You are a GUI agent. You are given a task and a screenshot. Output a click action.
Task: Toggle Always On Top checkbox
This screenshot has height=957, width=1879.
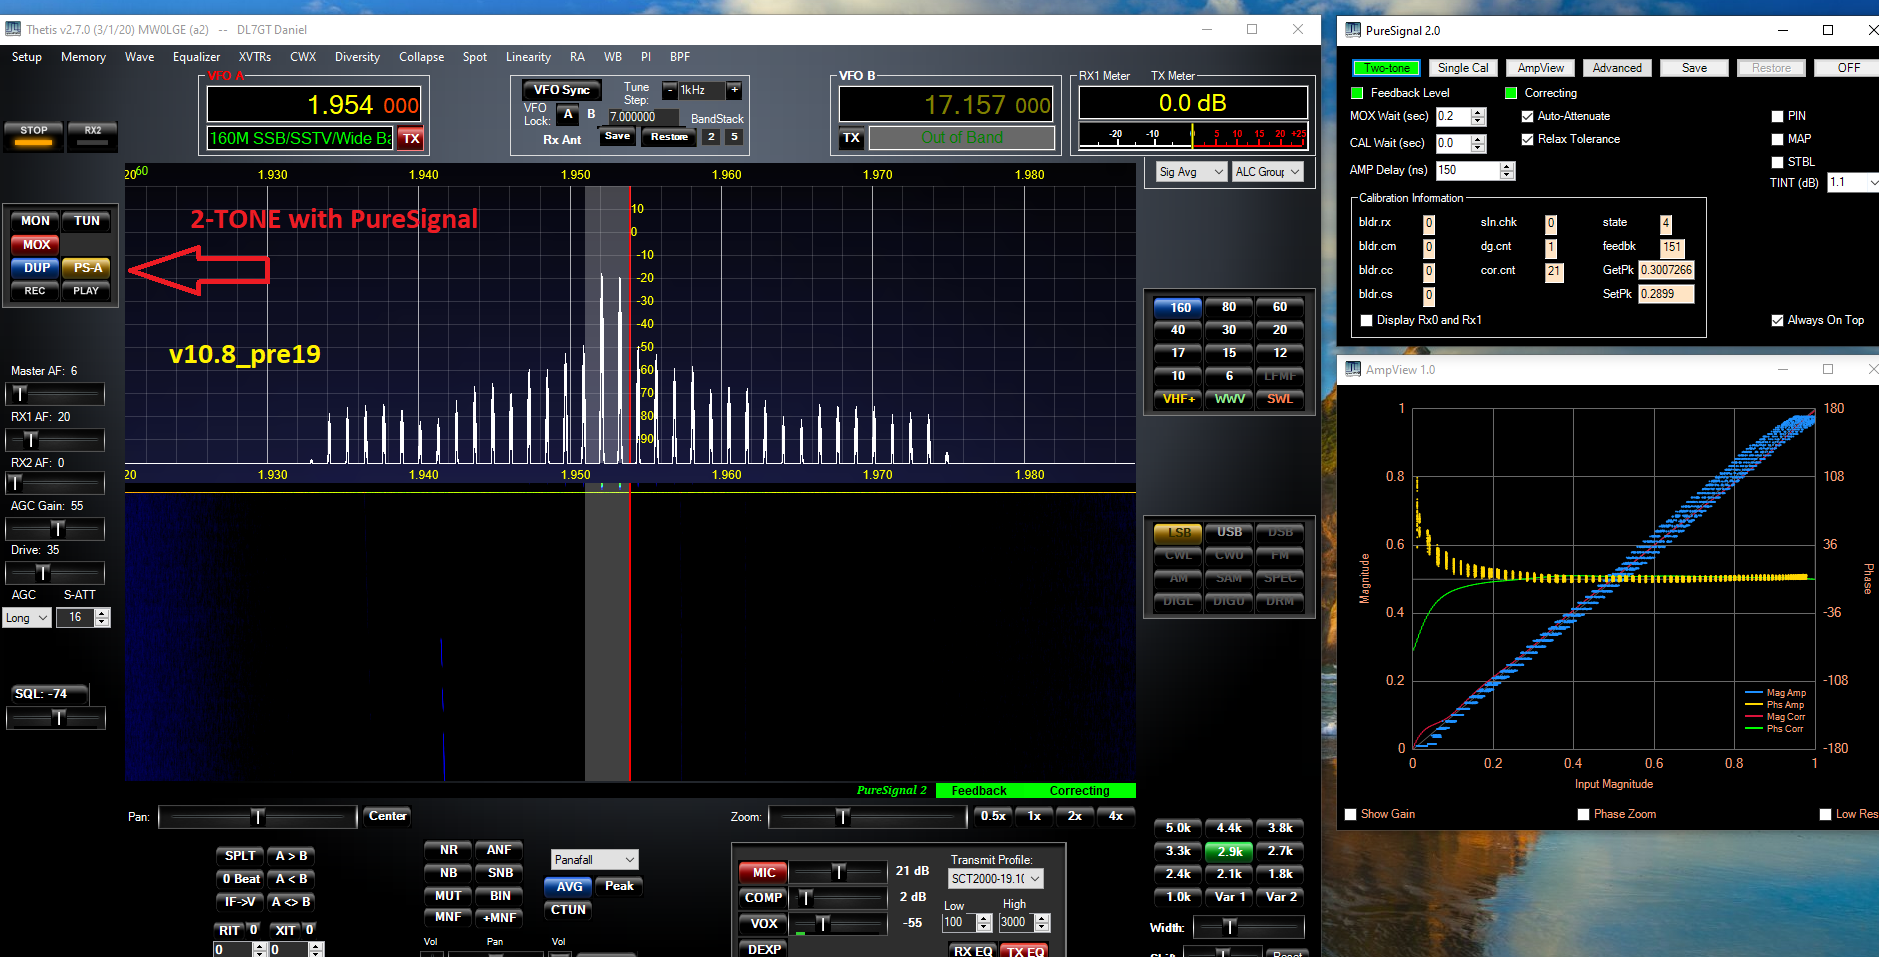(1818, 320)
